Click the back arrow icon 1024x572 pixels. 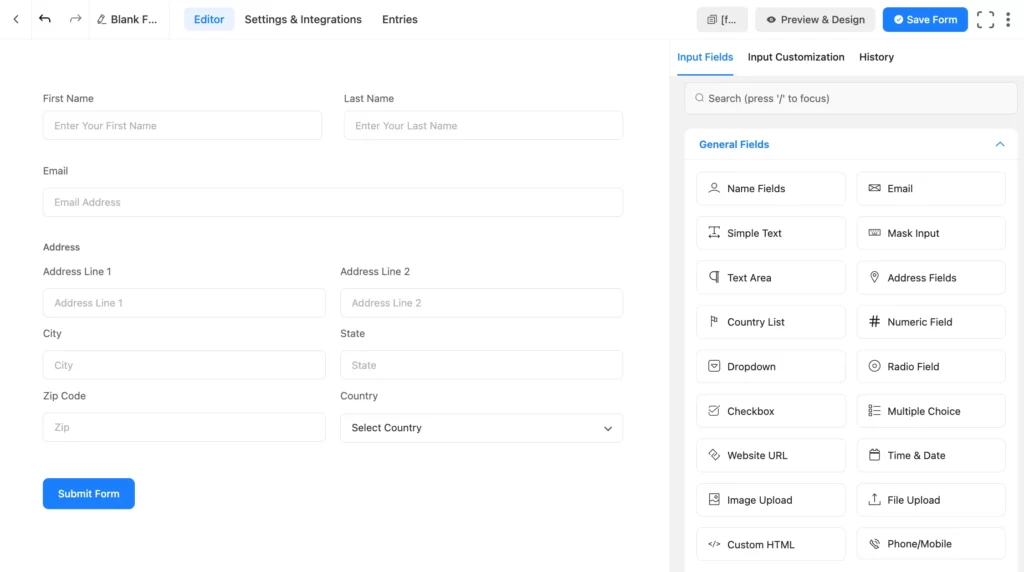(16, 20)
